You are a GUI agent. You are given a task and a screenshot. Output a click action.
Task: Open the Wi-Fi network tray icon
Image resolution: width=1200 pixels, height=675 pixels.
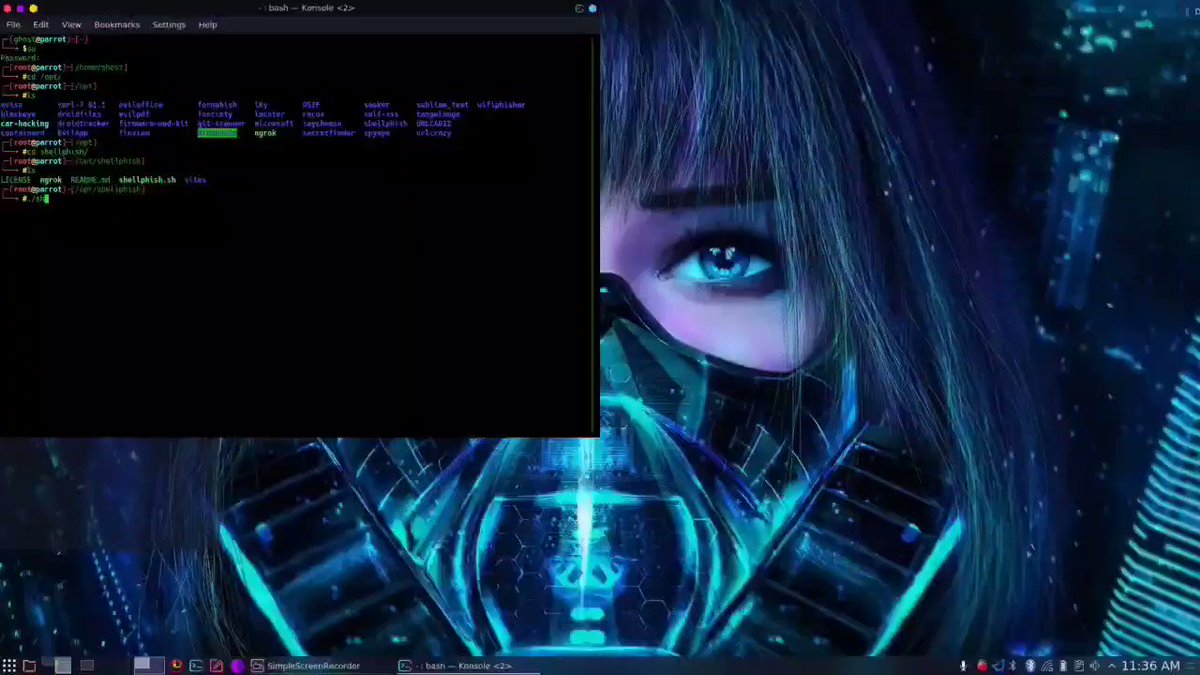(1047, 666)
